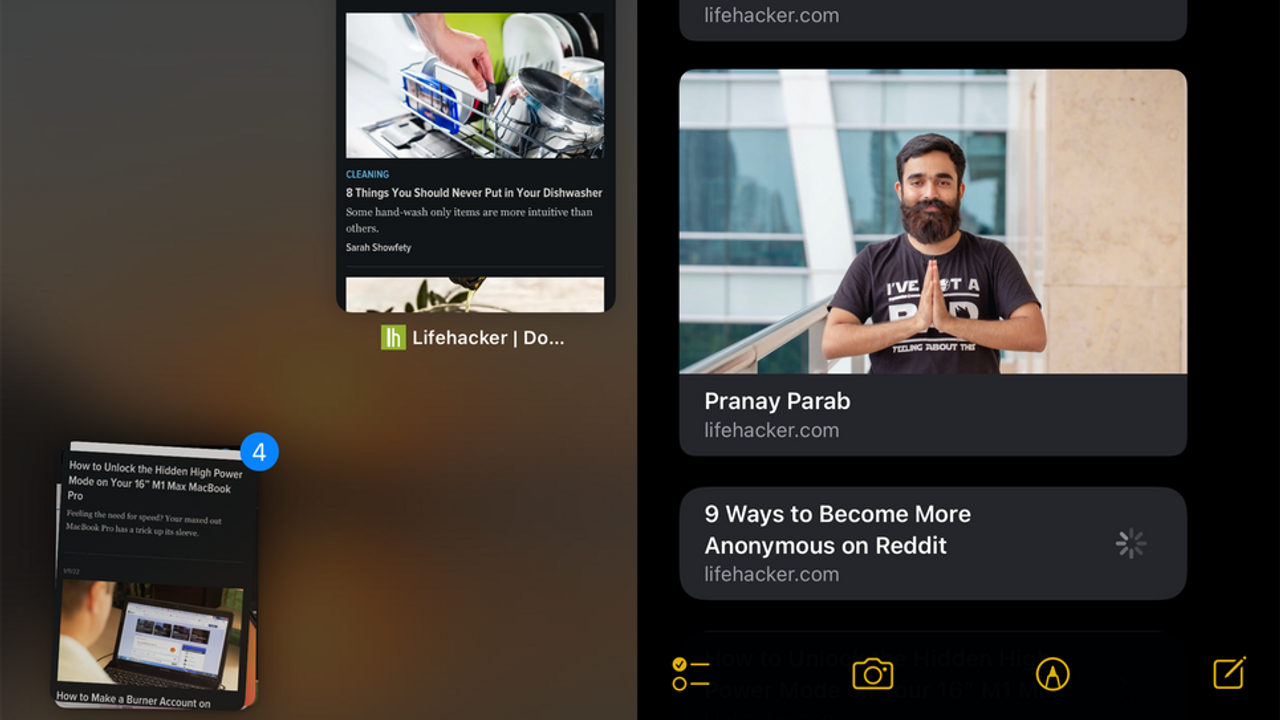Tap the blue badge showing 4
This screenshot has width=1280, height=720.
click(x=259, y=452)
